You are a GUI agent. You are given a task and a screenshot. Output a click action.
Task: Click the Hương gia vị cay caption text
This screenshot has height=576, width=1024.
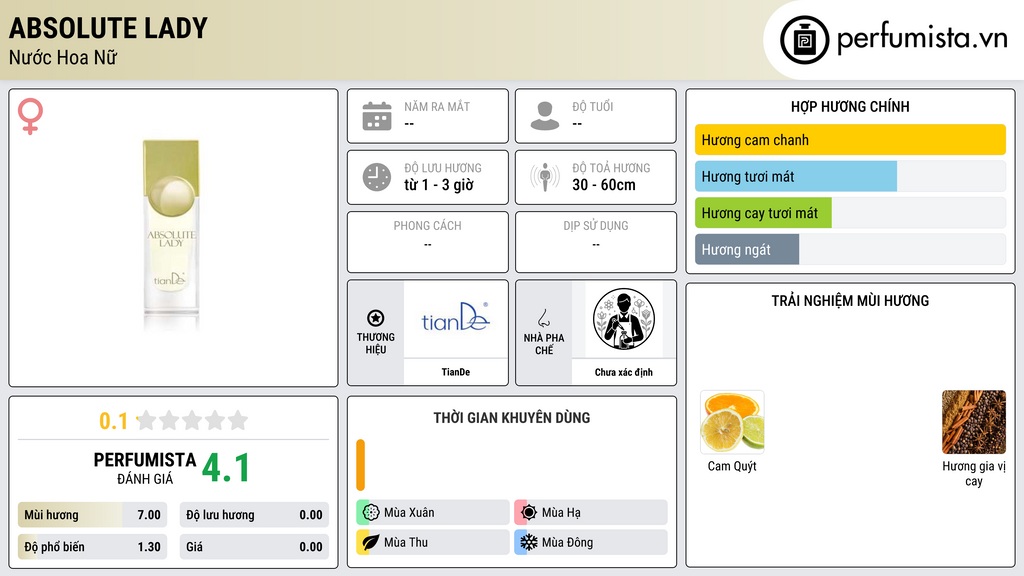pos(974,473)
